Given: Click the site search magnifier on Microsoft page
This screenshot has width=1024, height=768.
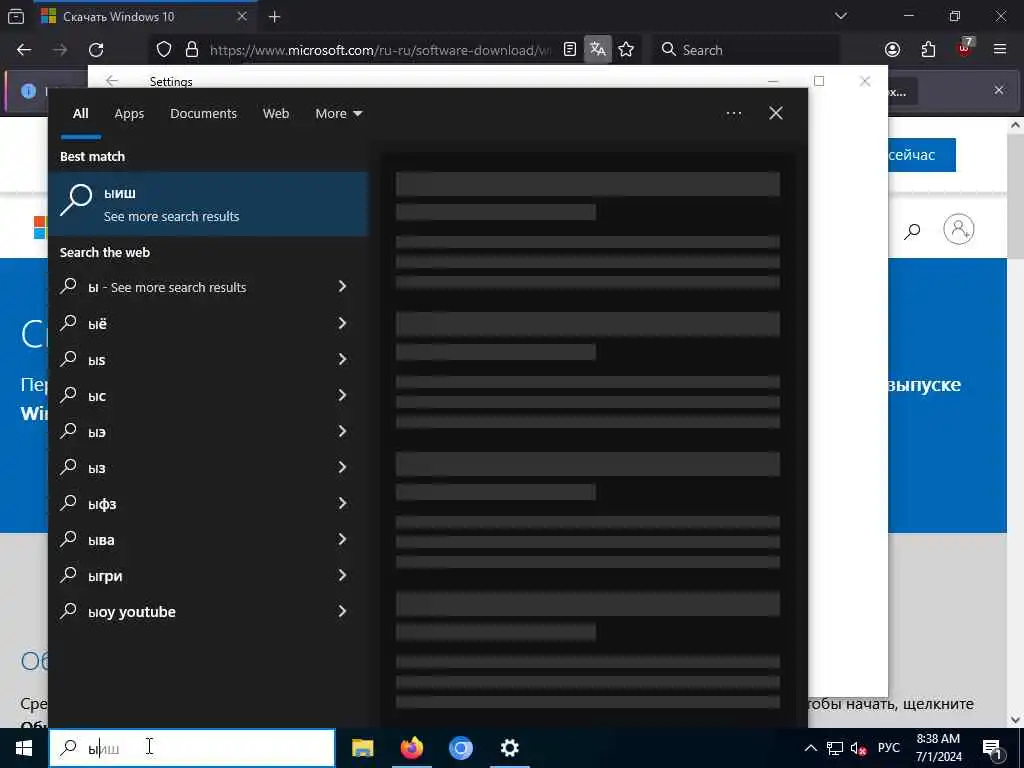Looking at the screenshot, I should (x=912, y=230).
